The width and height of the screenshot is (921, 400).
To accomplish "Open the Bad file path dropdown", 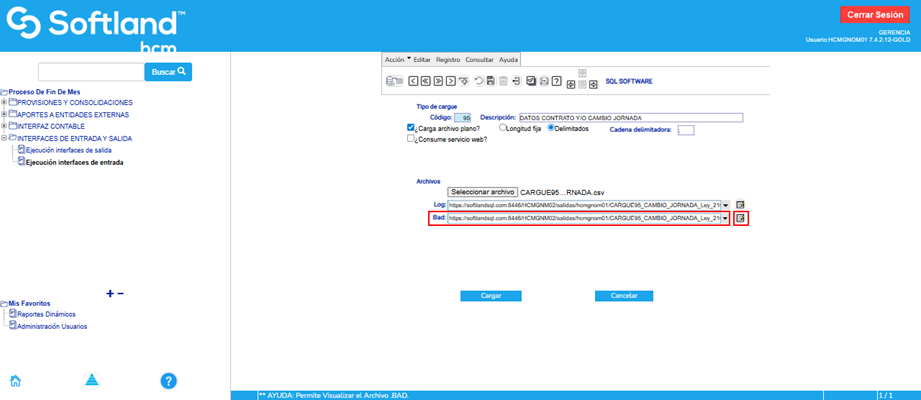I will click(x=725, y=219).
